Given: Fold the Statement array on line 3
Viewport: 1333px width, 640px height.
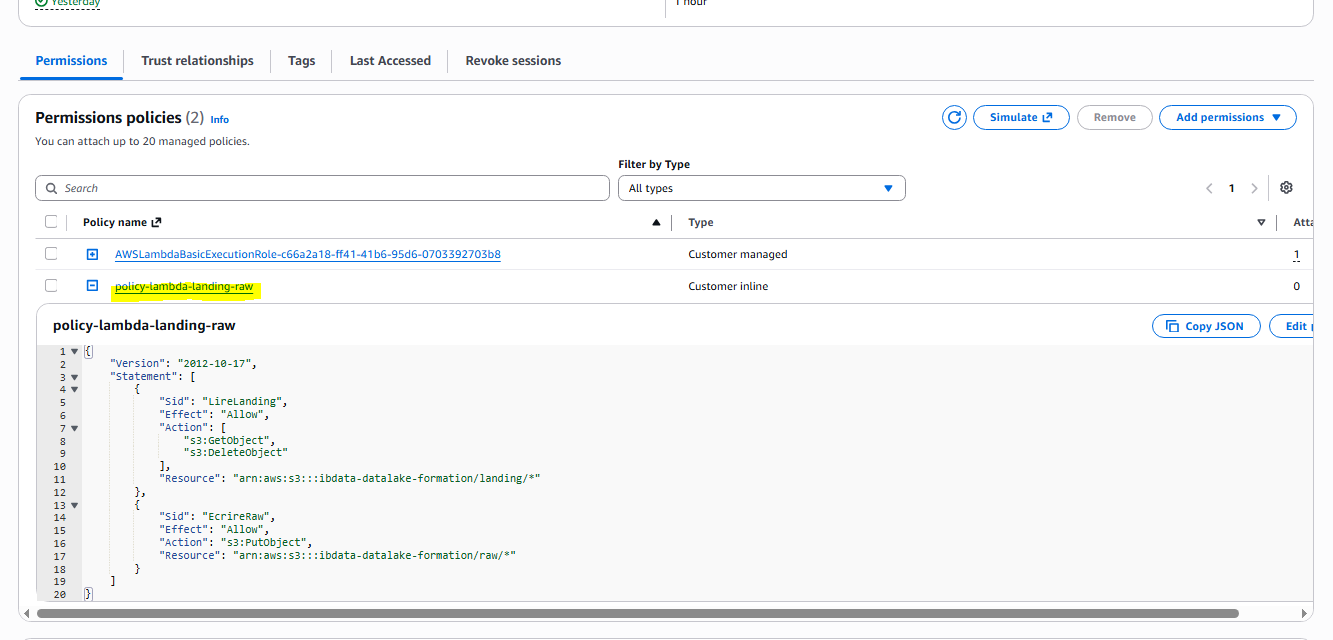Looking at the screenshot, I should [x=74, y=377].
